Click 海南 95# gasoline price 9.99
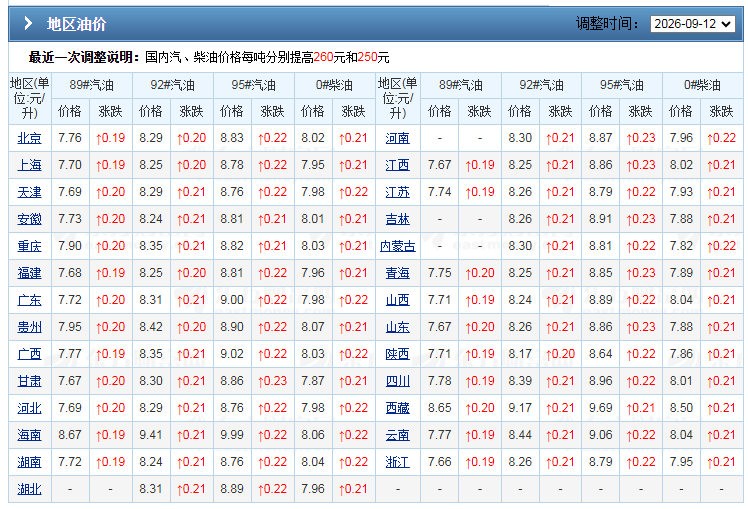Screen dimensions: 748x509 click(232, 435)
